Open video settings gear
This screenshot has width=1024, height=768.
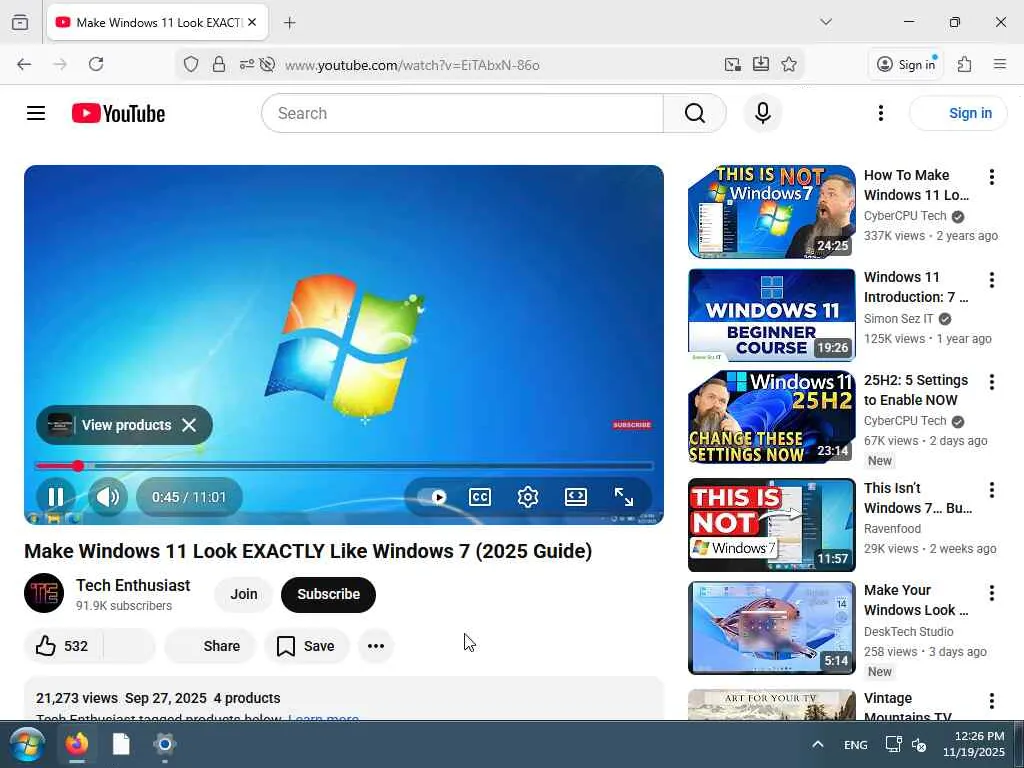click(x=528, y=497)
